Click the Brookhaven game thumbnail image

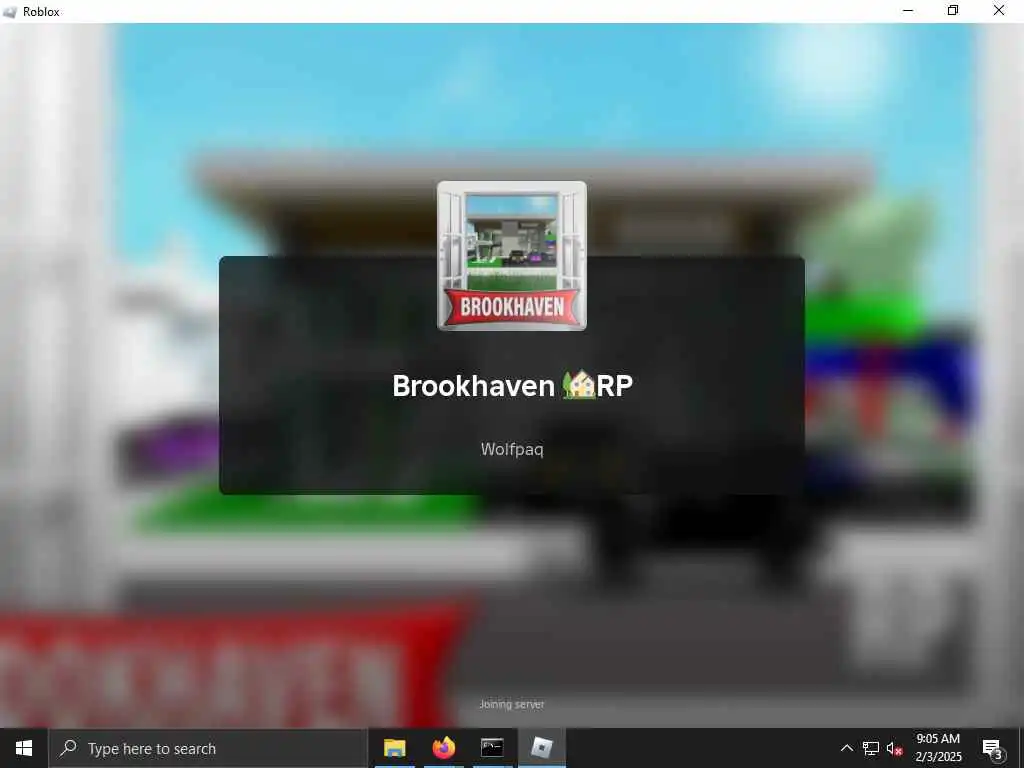click(511, 256)
